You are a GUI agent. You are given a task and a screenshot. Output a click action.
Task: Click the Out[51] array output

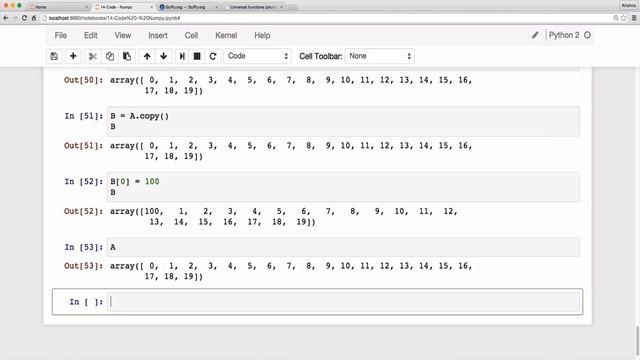tap(291, 151)
